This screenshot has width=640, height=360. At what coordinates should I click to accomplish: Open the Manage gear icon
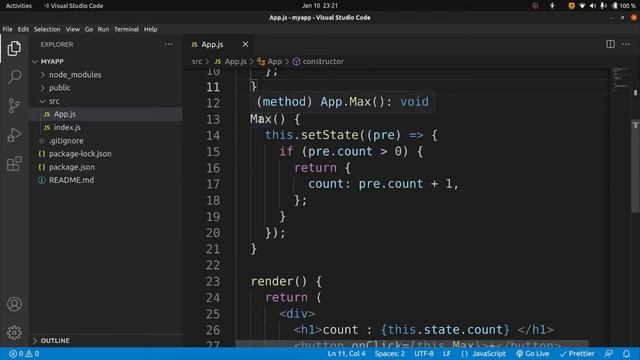(14, 332)
